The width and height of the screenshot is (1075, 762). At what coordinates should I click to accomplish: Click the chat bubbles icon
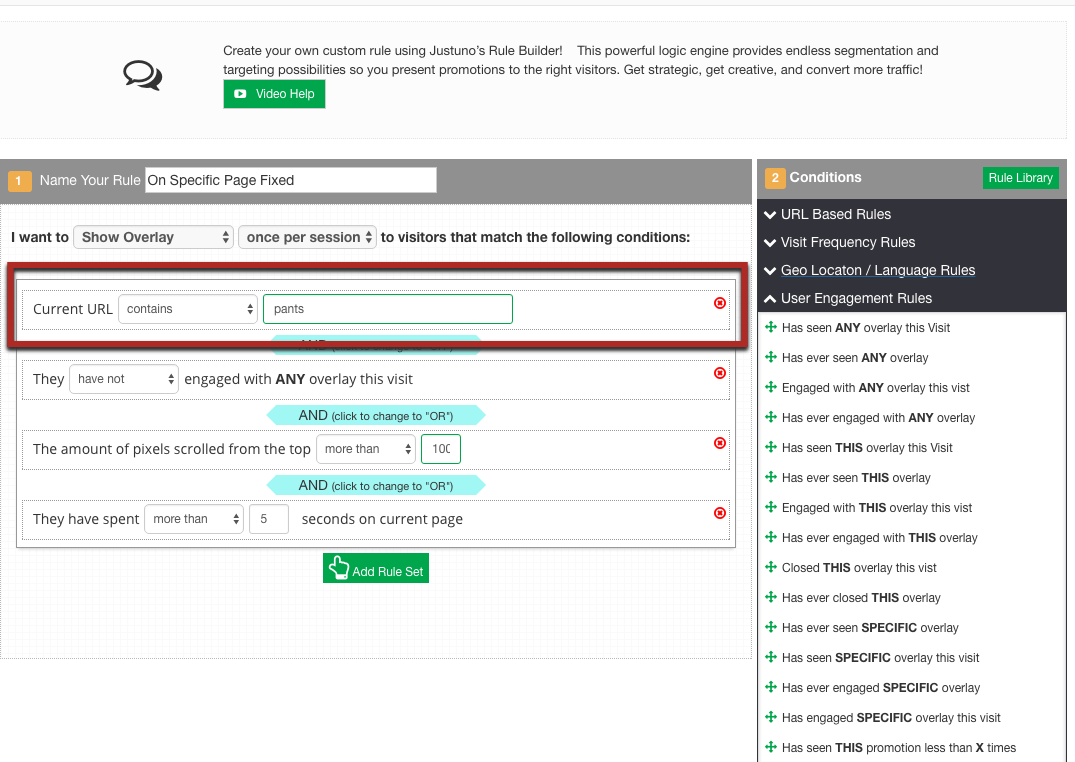(142, 75)
